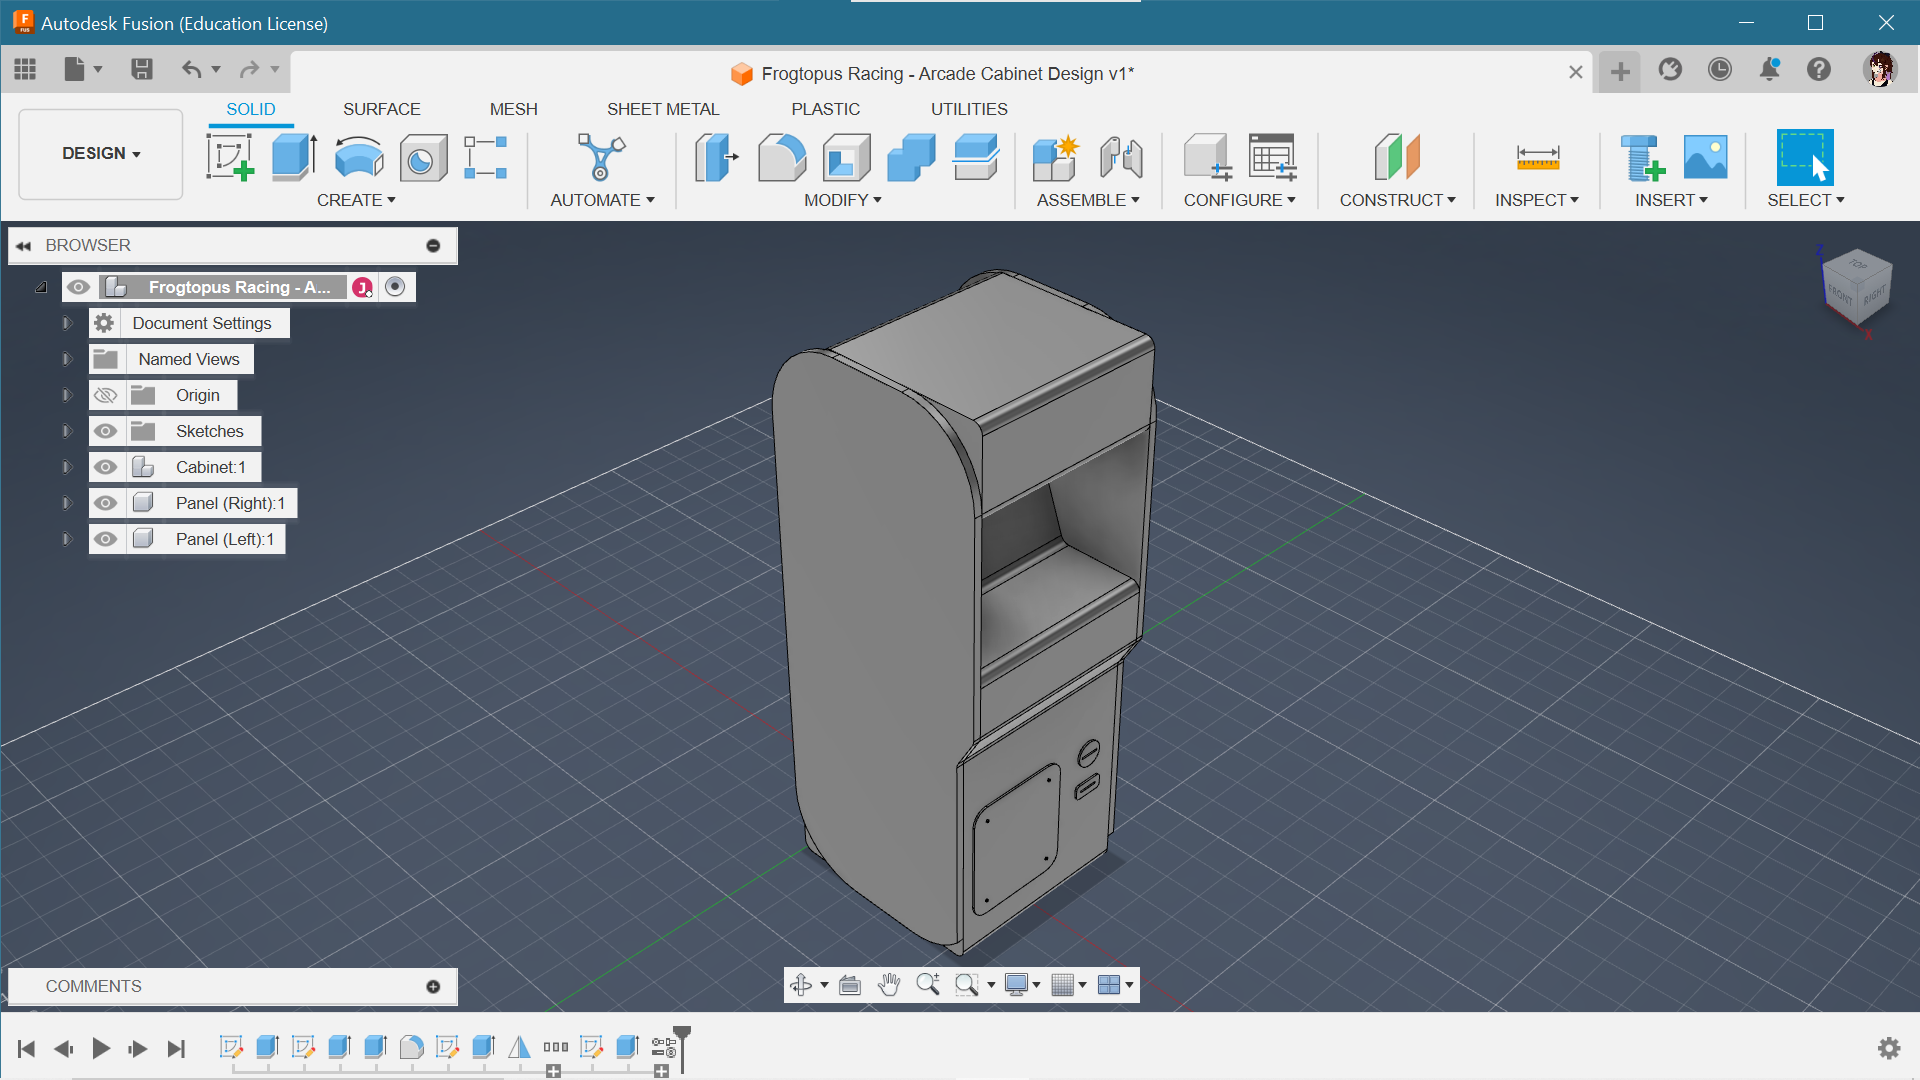Collapse the BROWSER panel
Image resolution: width=1920 pixels, height=1080 pixels.
click(23, 245)
